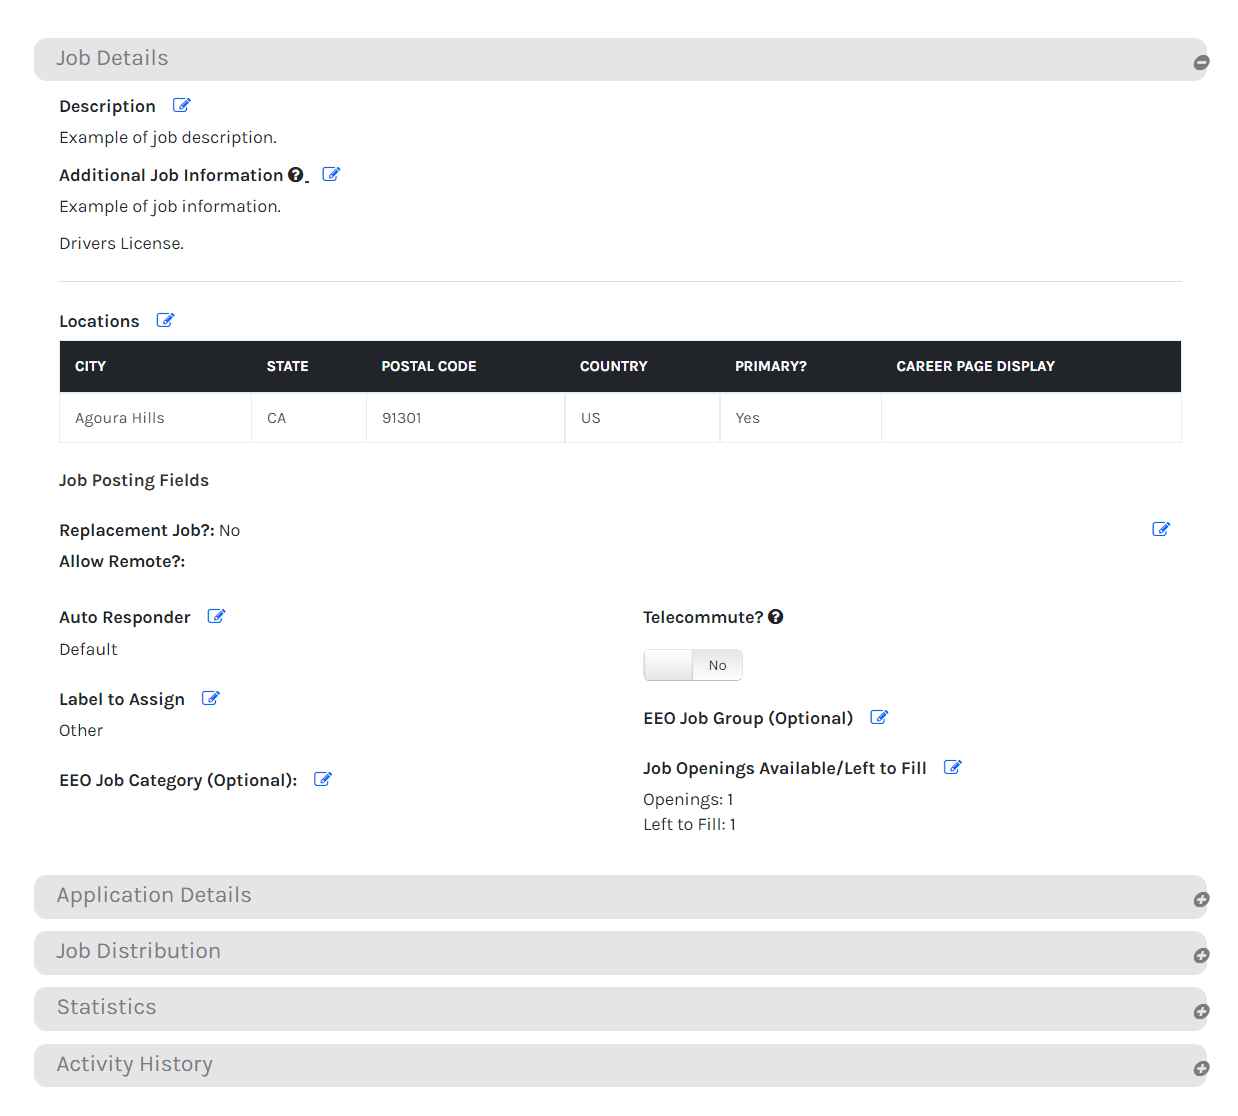Edit the Auto Responder setting
The height and width of the screenshot is (1116, 1238).
216,616
